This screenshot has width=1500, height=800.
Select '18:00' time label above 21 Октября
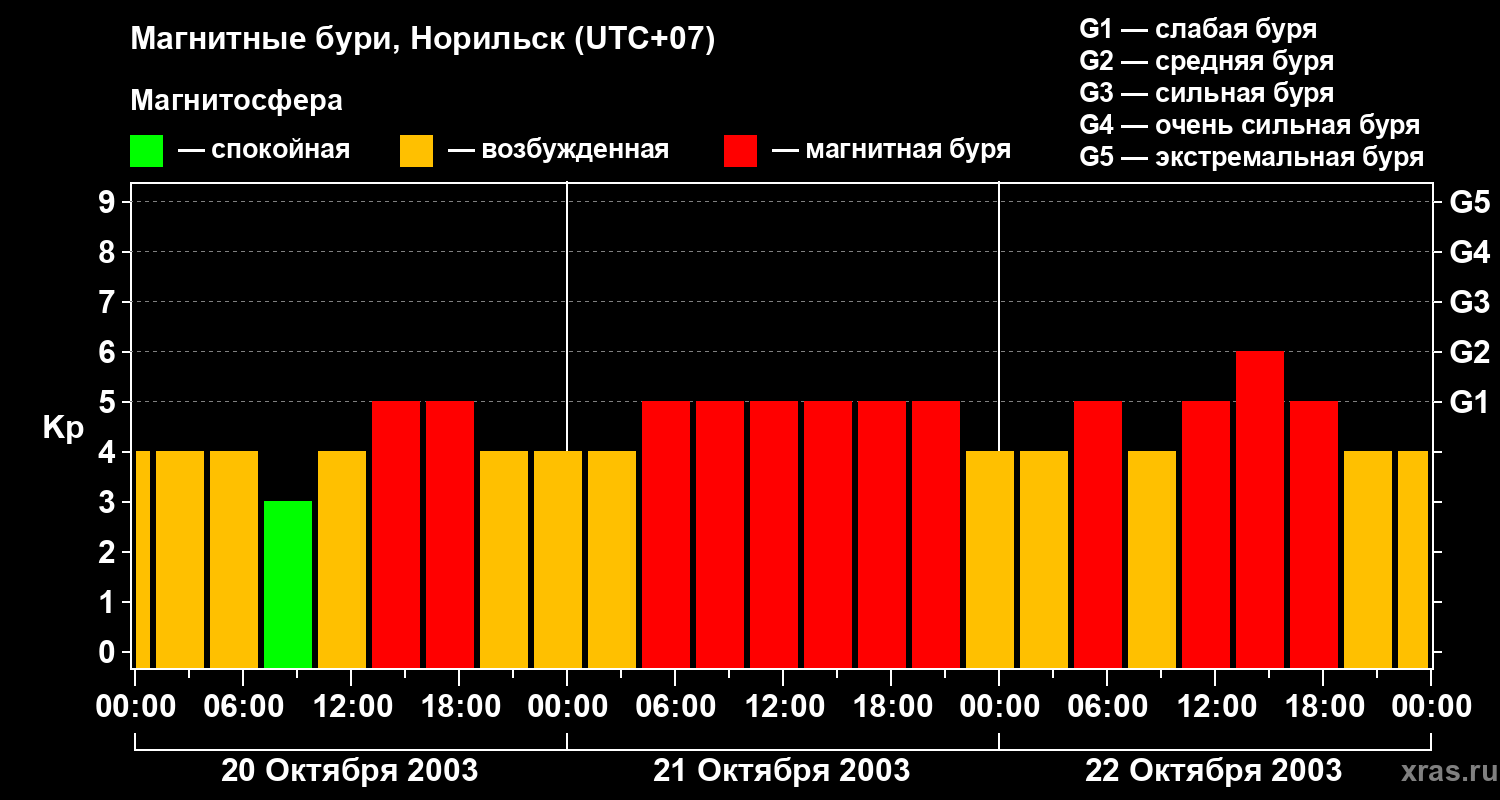(891, 706)
